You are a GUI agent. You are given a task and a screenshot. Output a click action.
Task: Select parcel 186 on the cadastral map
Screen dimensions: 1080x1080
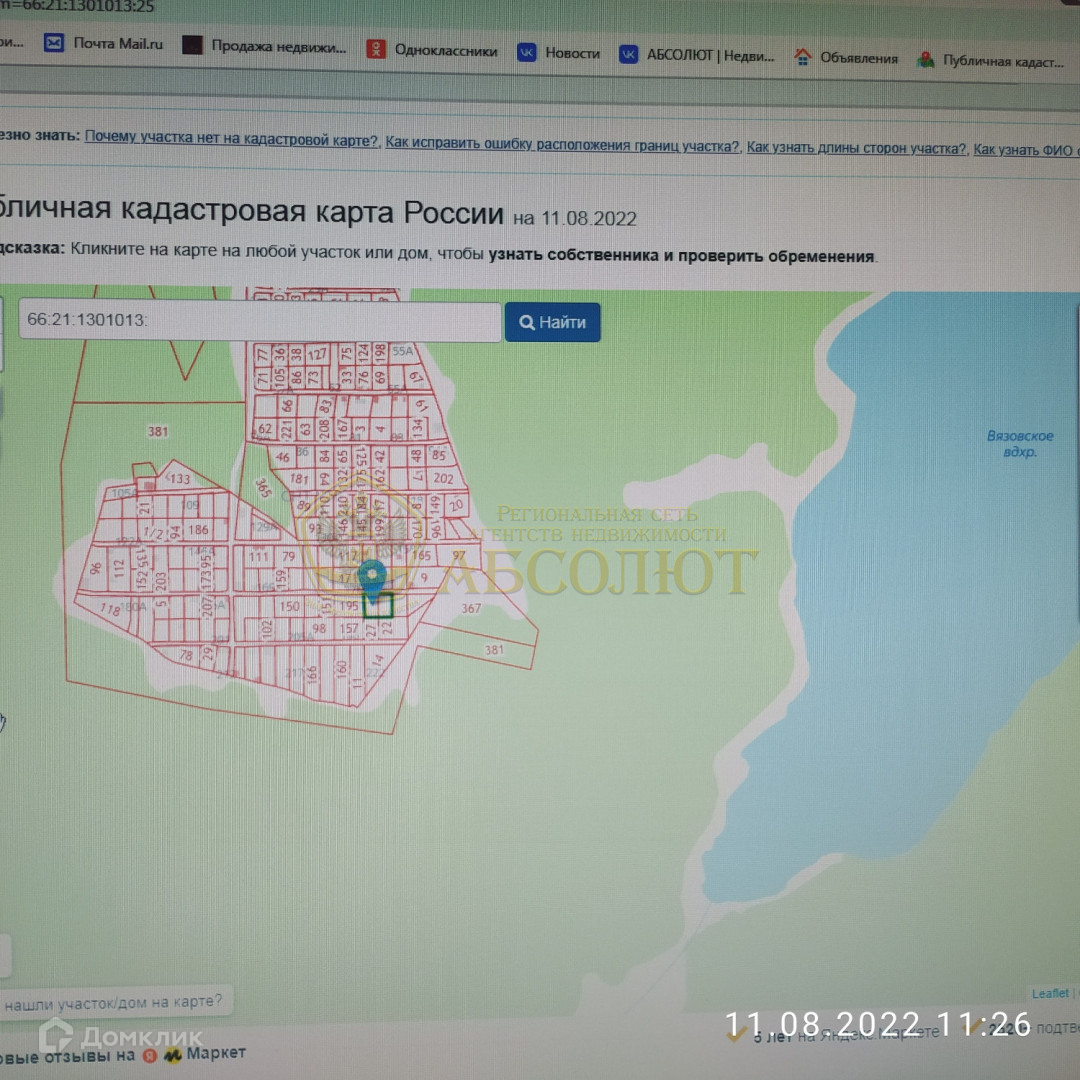[x=198, y=530]
